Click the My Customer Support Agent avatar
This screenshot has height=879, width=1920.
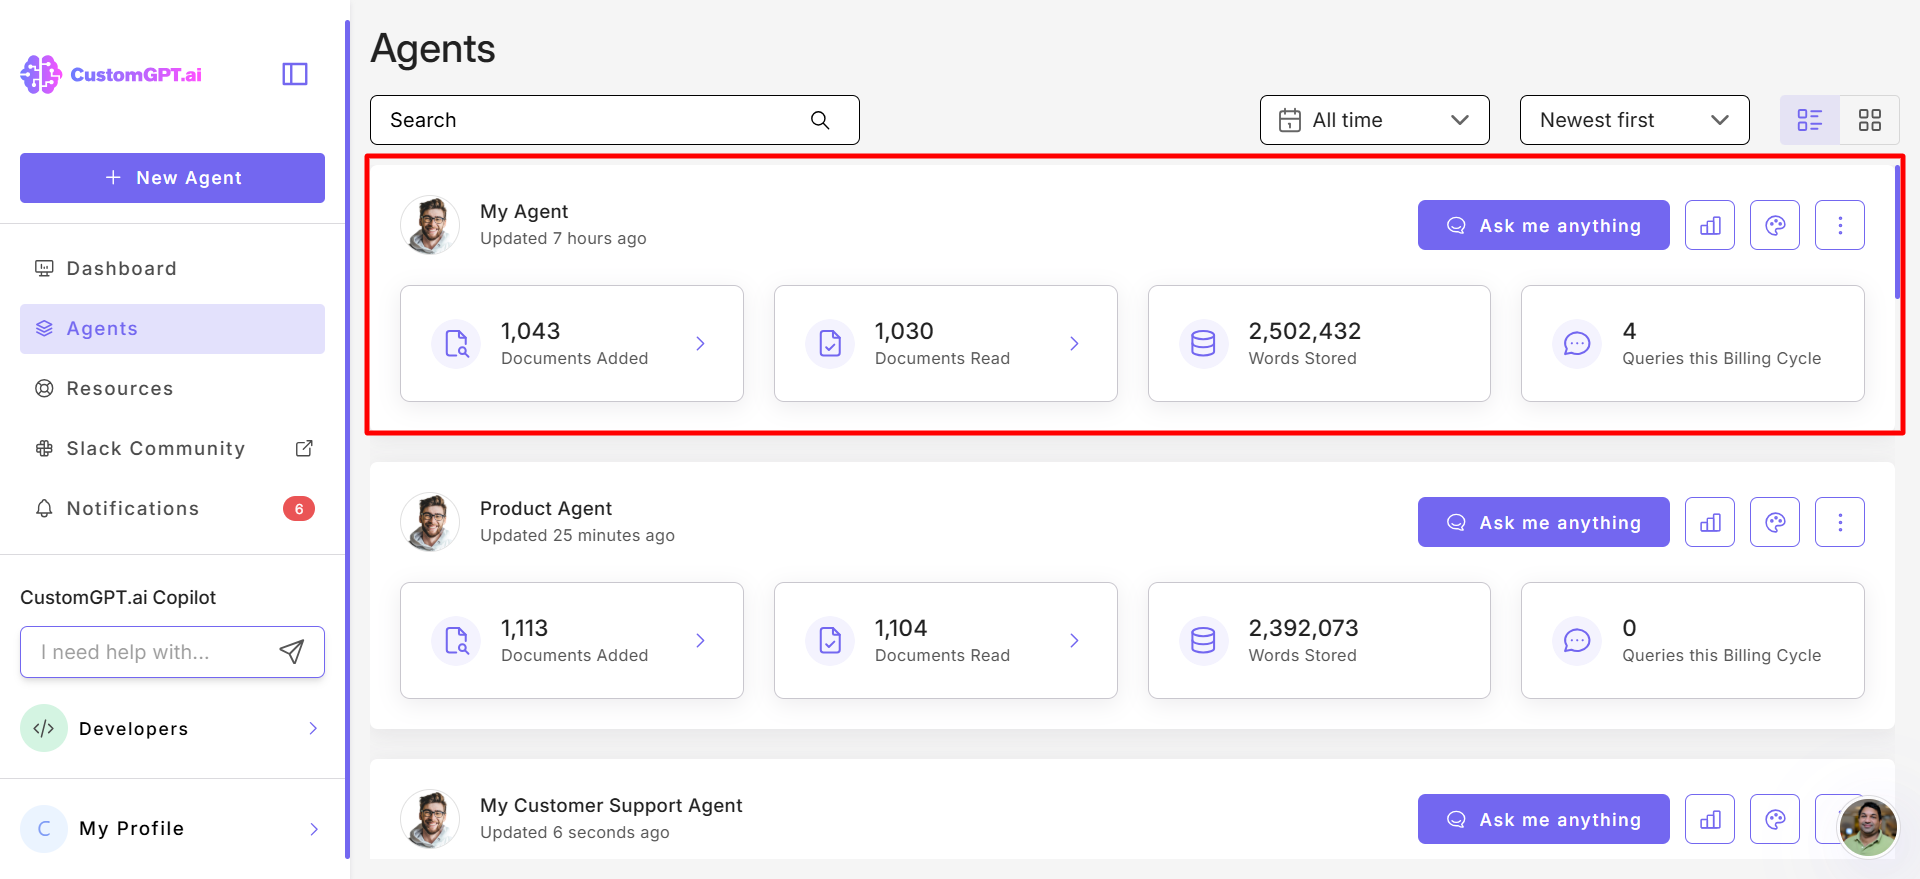click(x=430, y=819)
